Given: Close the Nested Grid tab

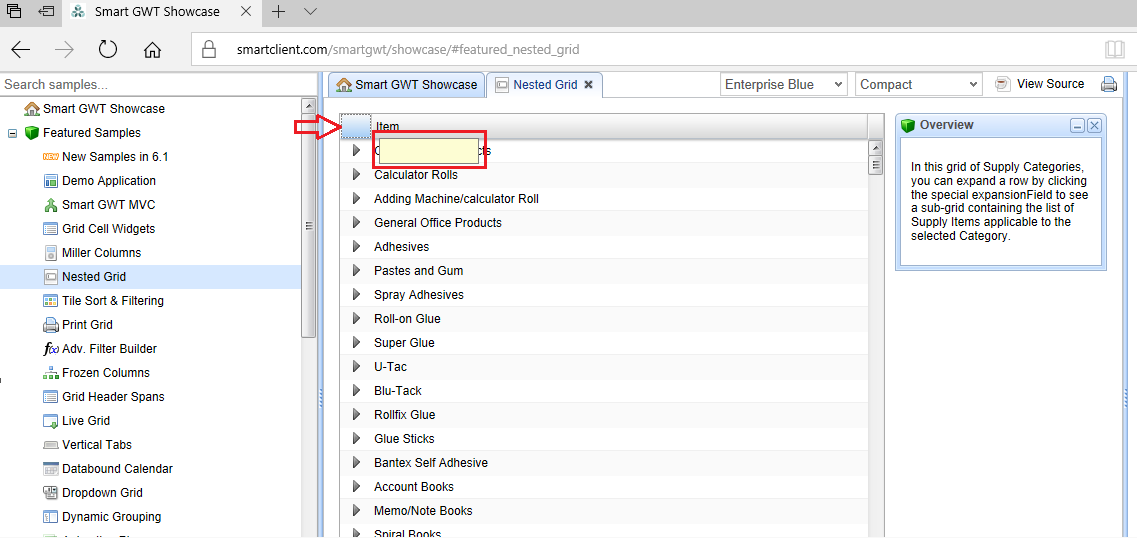Looking at the screenshot, I should click(x=589, y=85).
